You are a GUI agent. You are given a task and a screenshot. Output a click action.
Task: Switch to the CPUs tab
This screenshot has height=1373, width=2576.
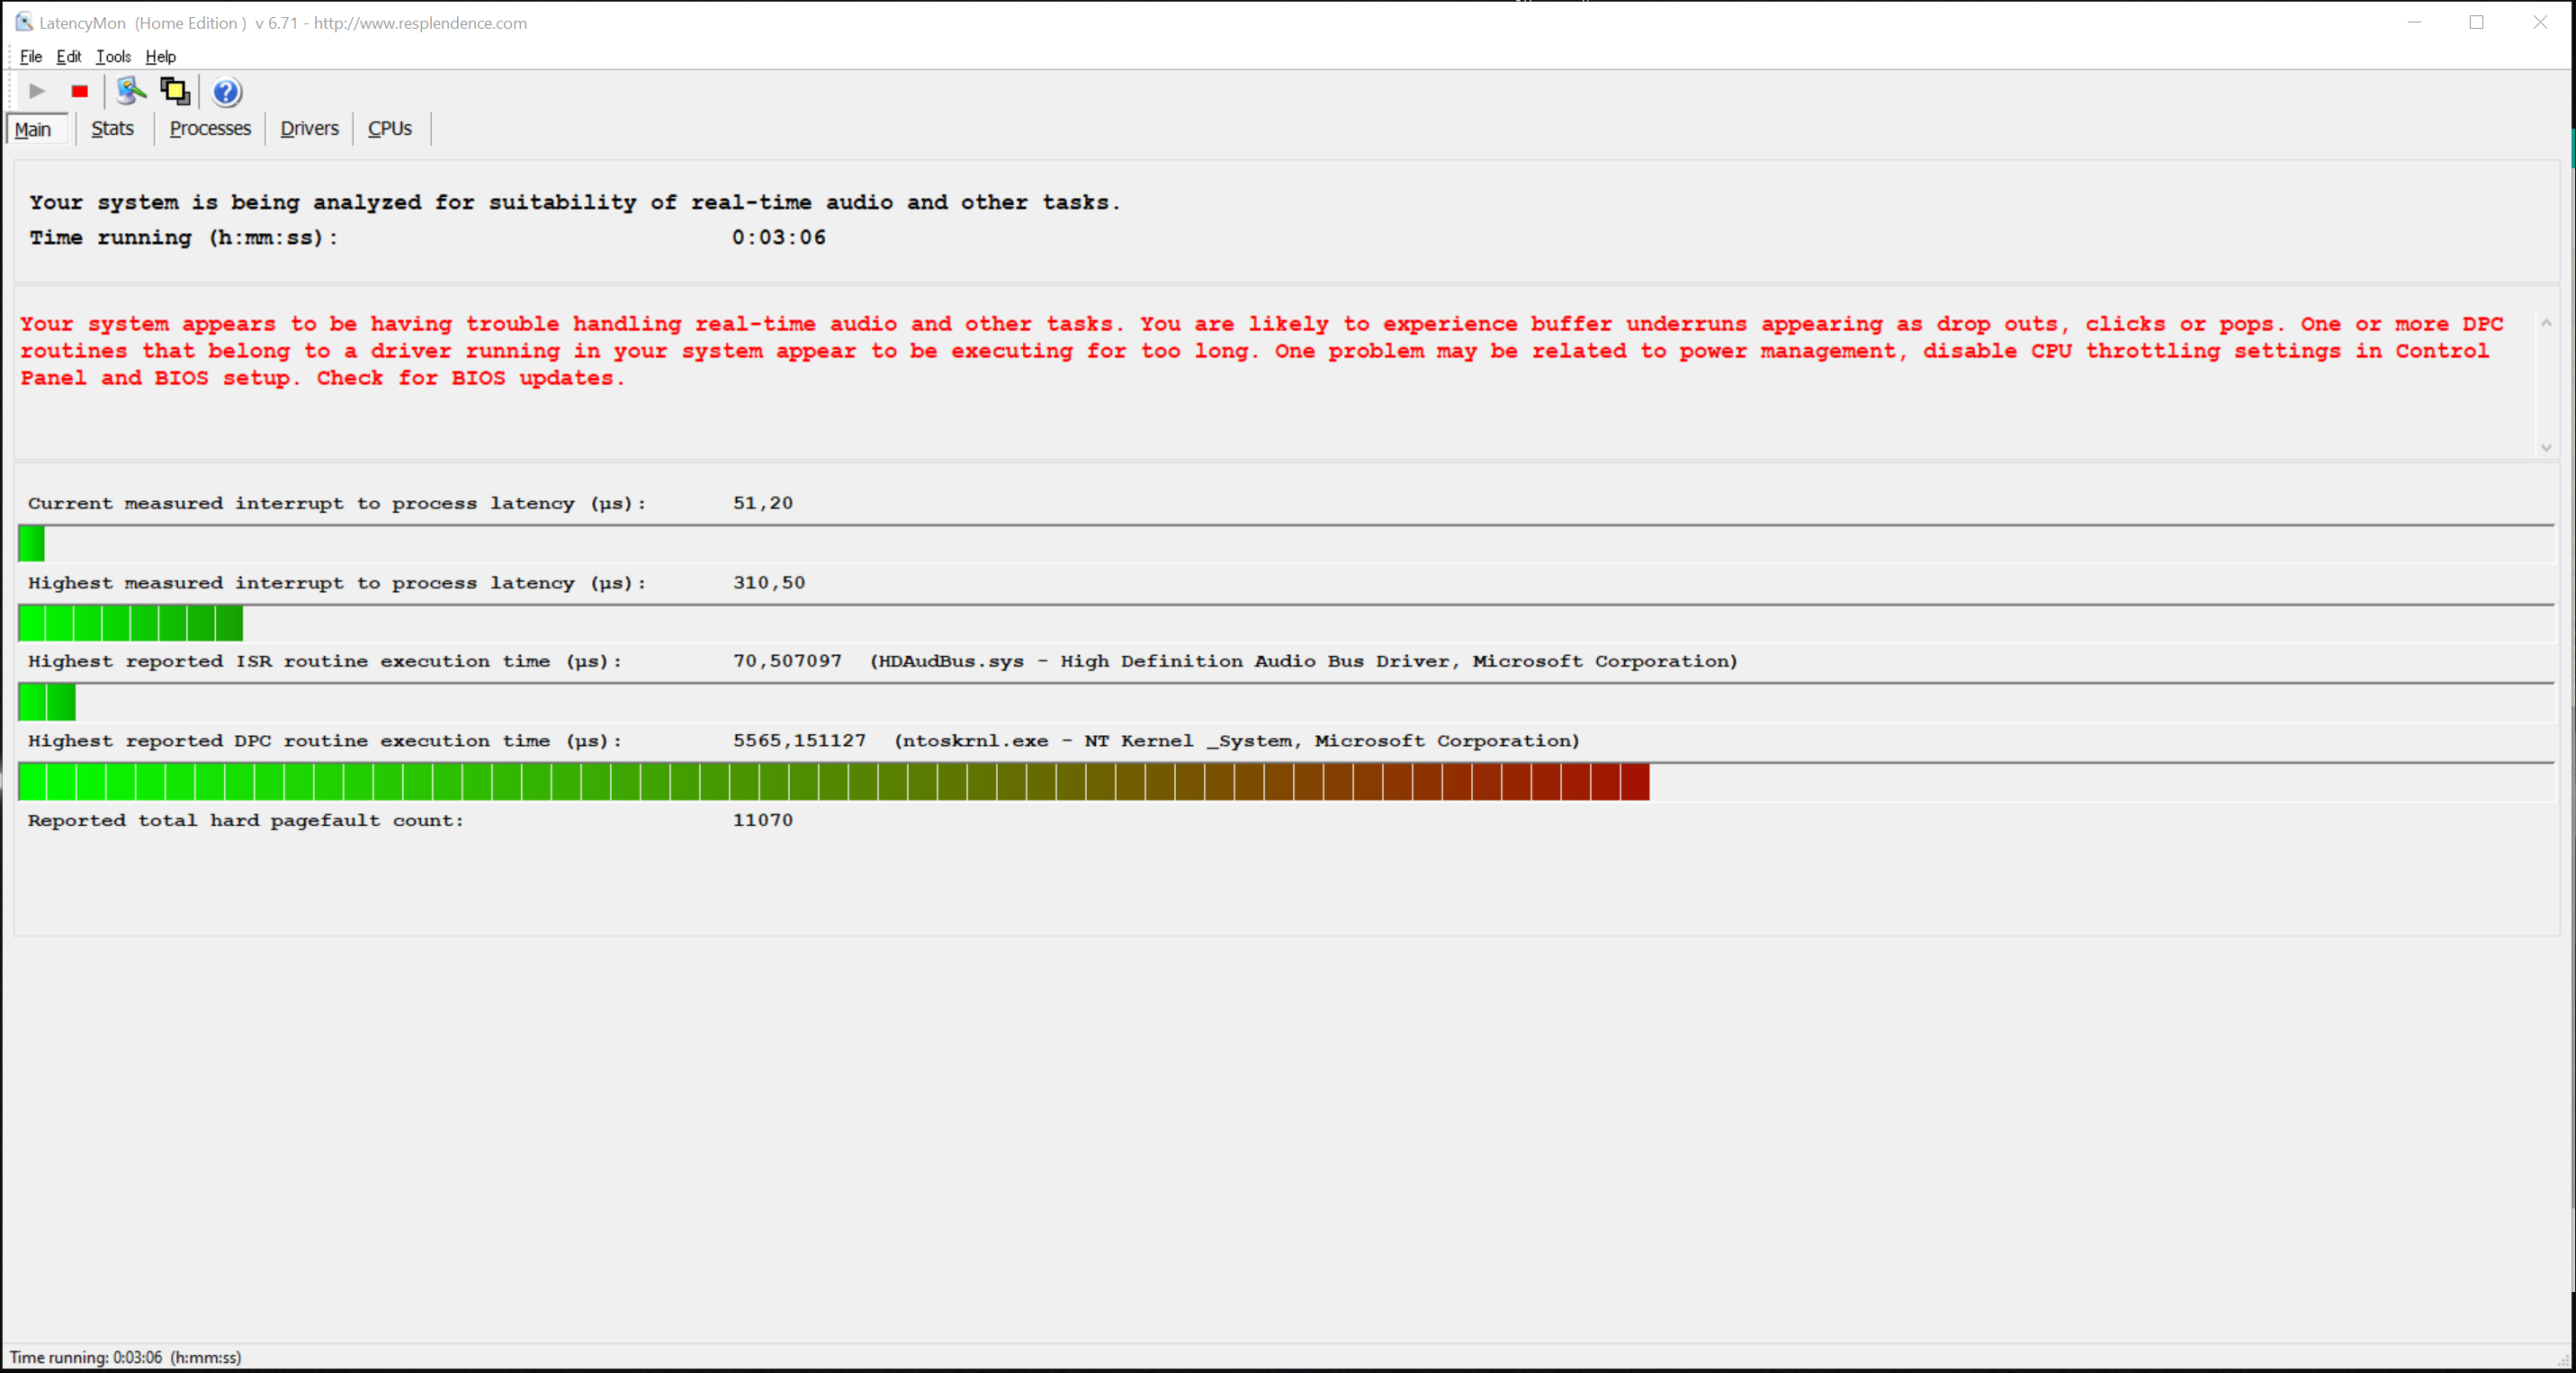[390, 128]
